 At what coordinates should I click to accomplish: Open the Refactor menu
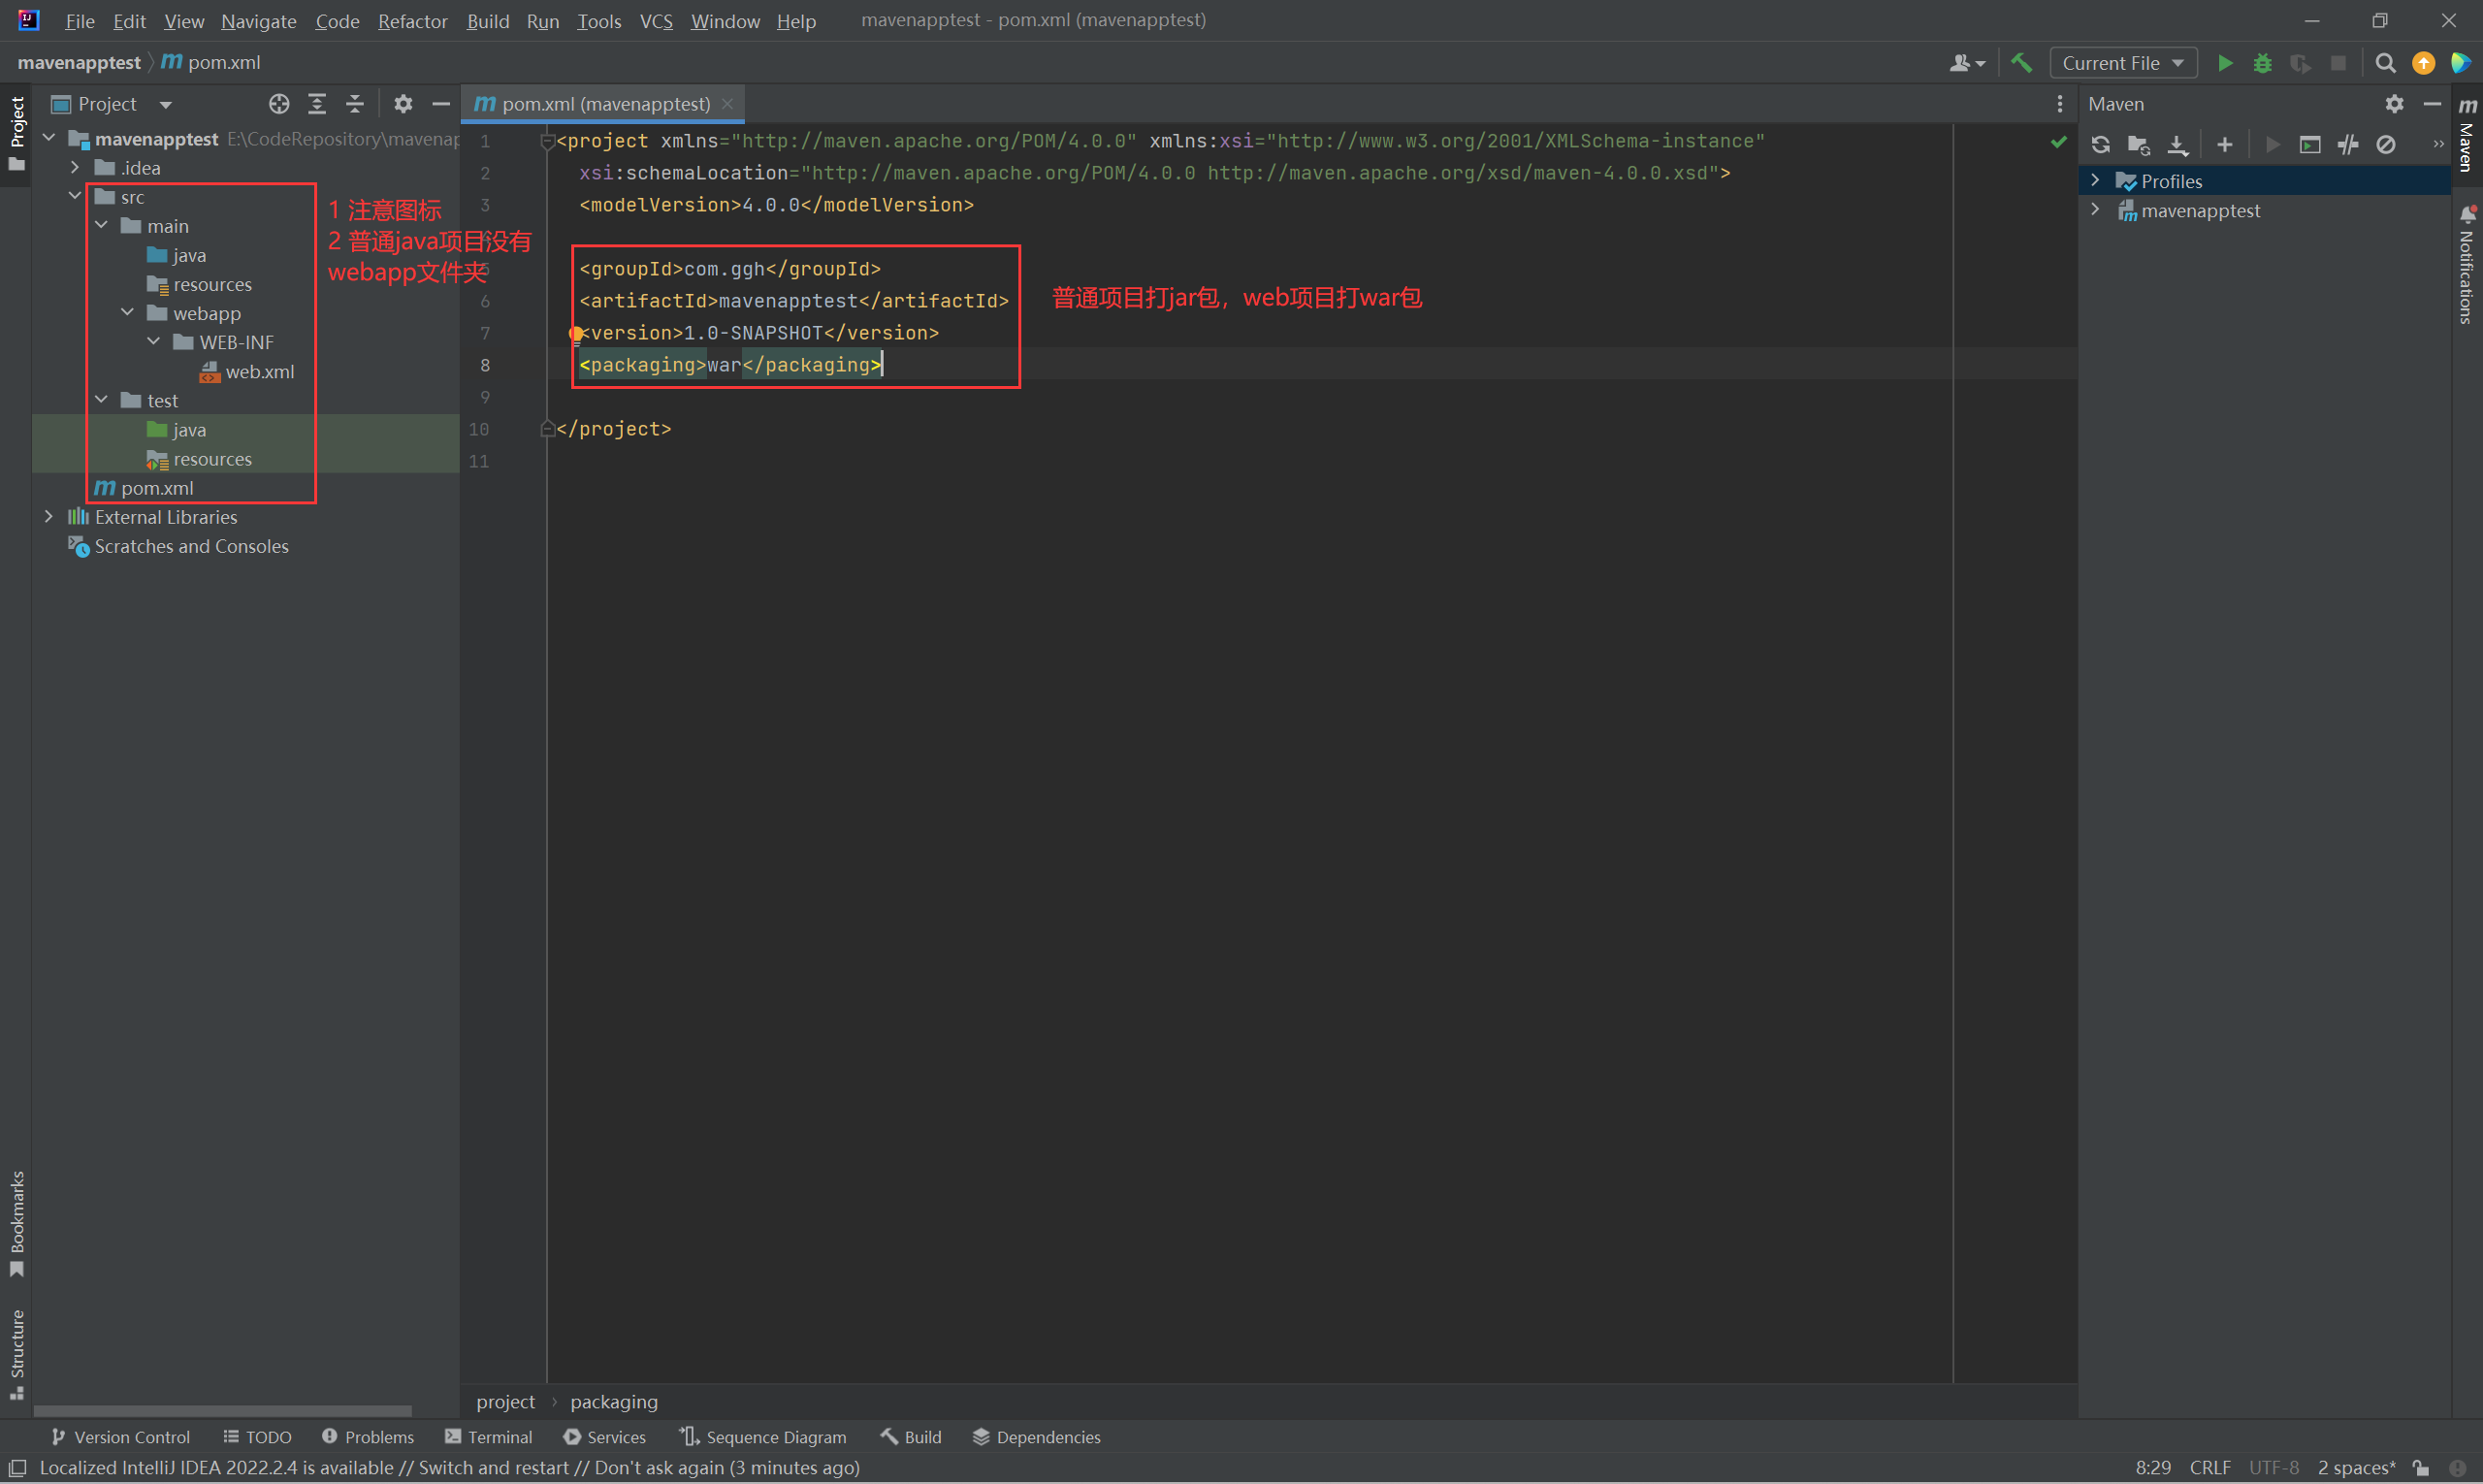pyautogui.click(x=412, y=21)
